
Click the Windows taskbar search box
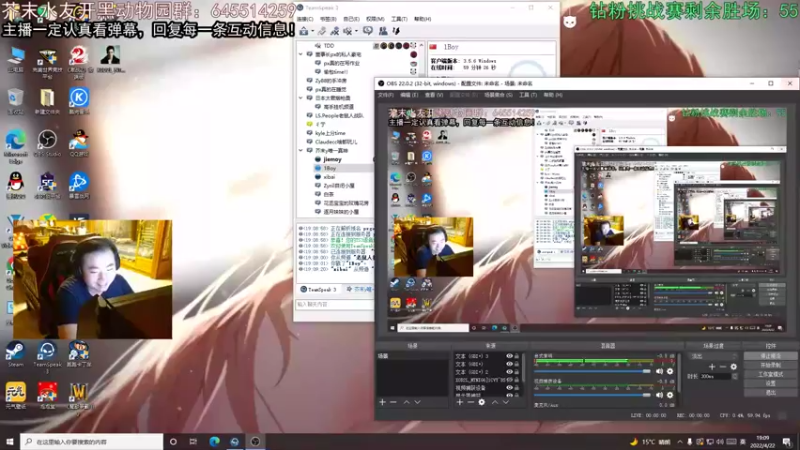click(92, 442)
